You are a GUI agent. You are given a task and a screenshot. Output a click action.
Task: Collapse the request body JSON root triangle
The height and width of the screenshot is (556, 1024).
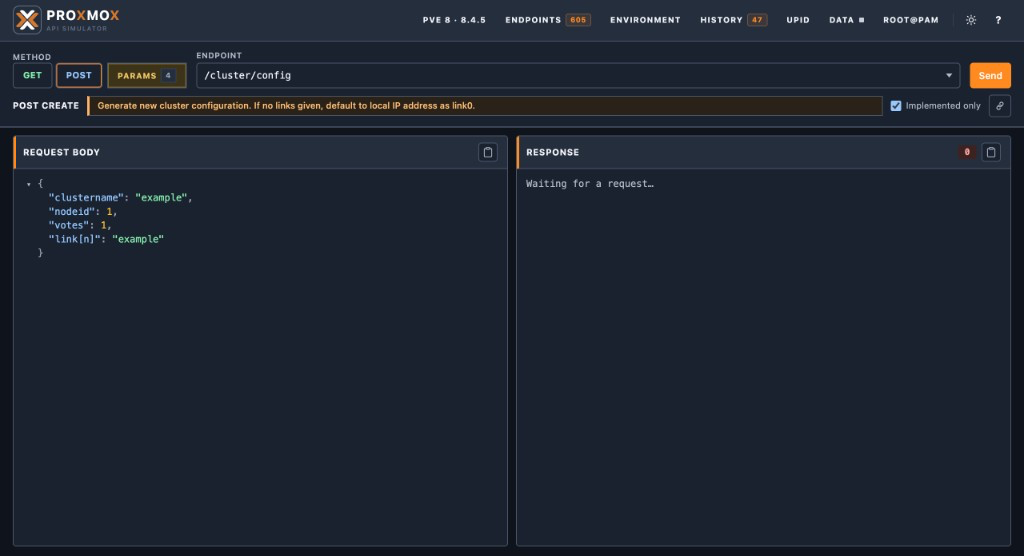[29, 184]
